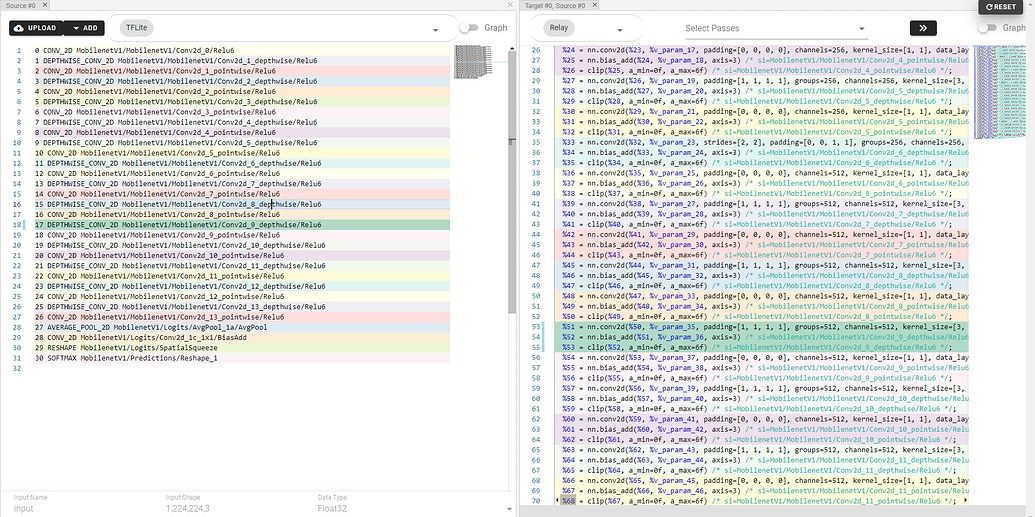Screen dimensions: 1035x517
Task: Switch to the Source #0 tab
Action: coord(19,6)
